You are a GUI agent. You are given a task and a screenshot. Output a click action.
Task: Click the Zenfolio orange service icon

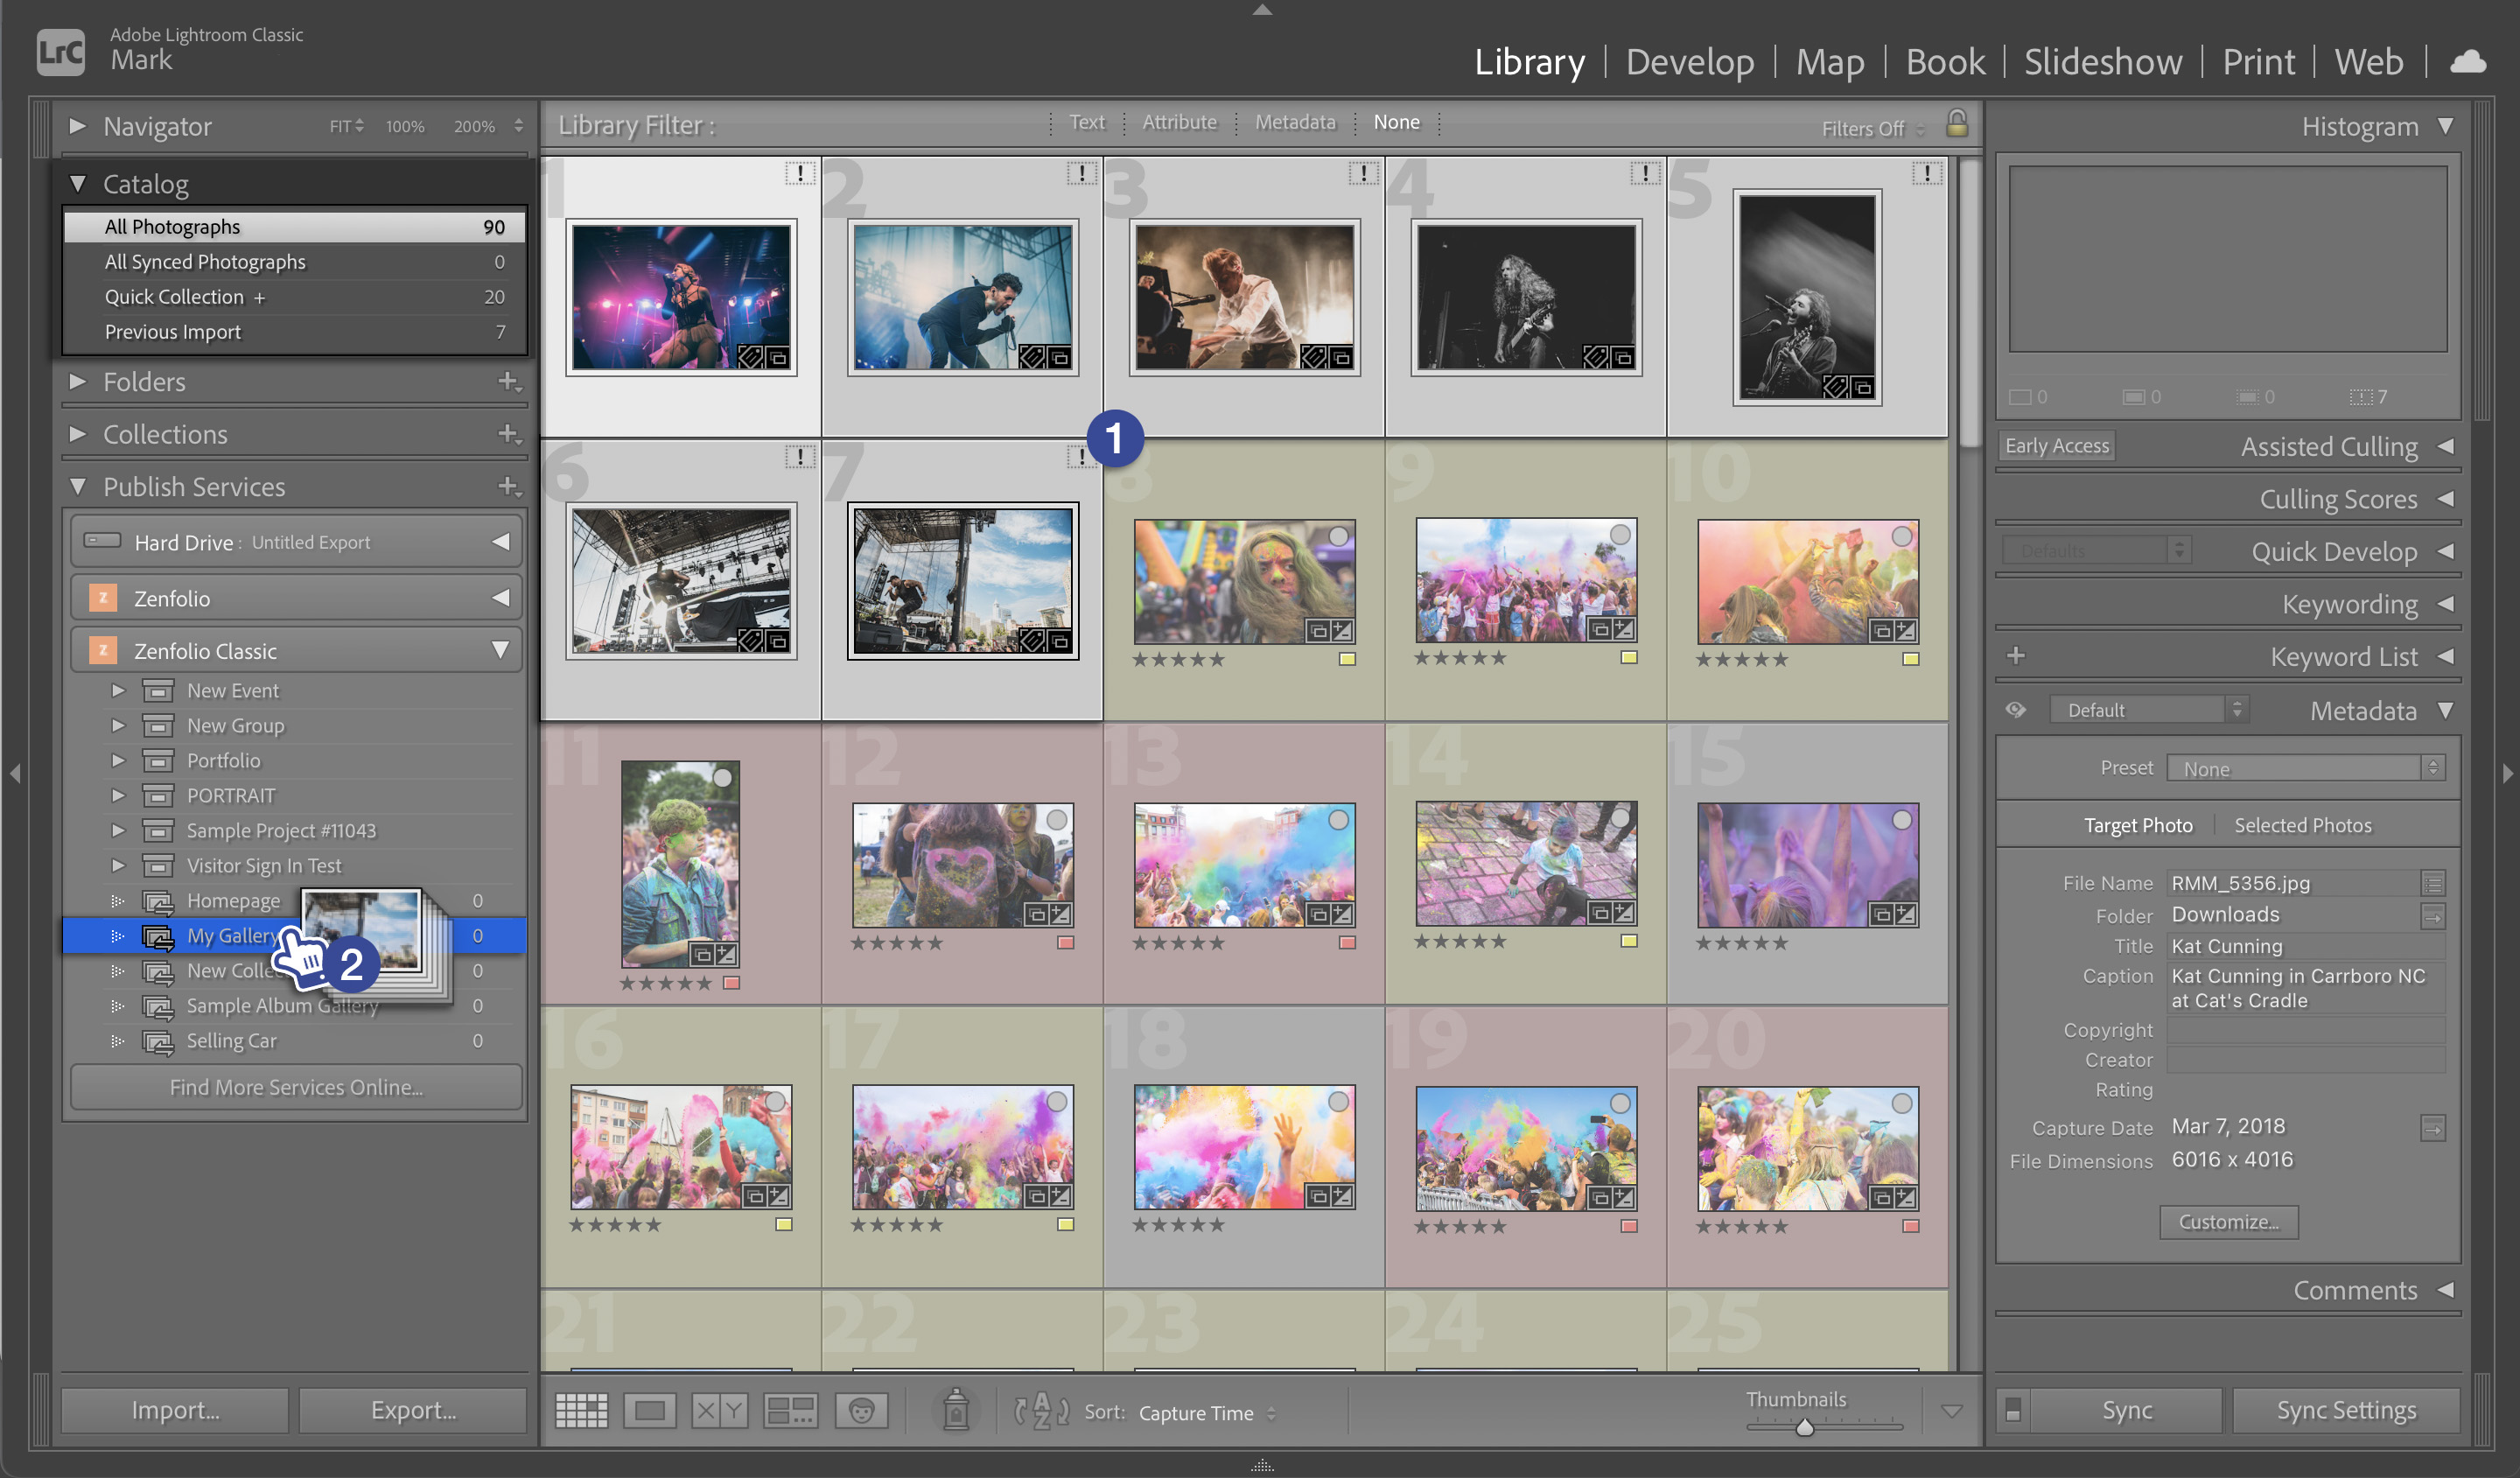102,598
